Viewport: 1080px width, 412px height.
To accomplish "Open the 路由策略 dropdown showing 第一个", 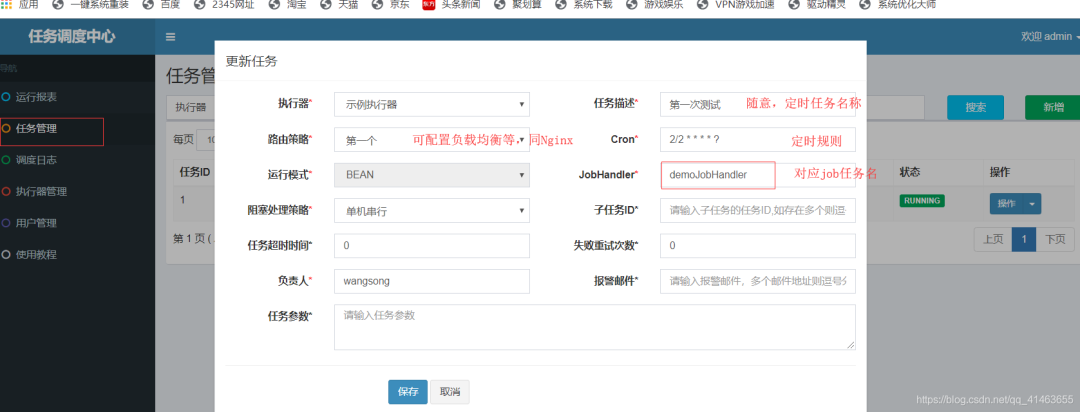I will point(432,140).
